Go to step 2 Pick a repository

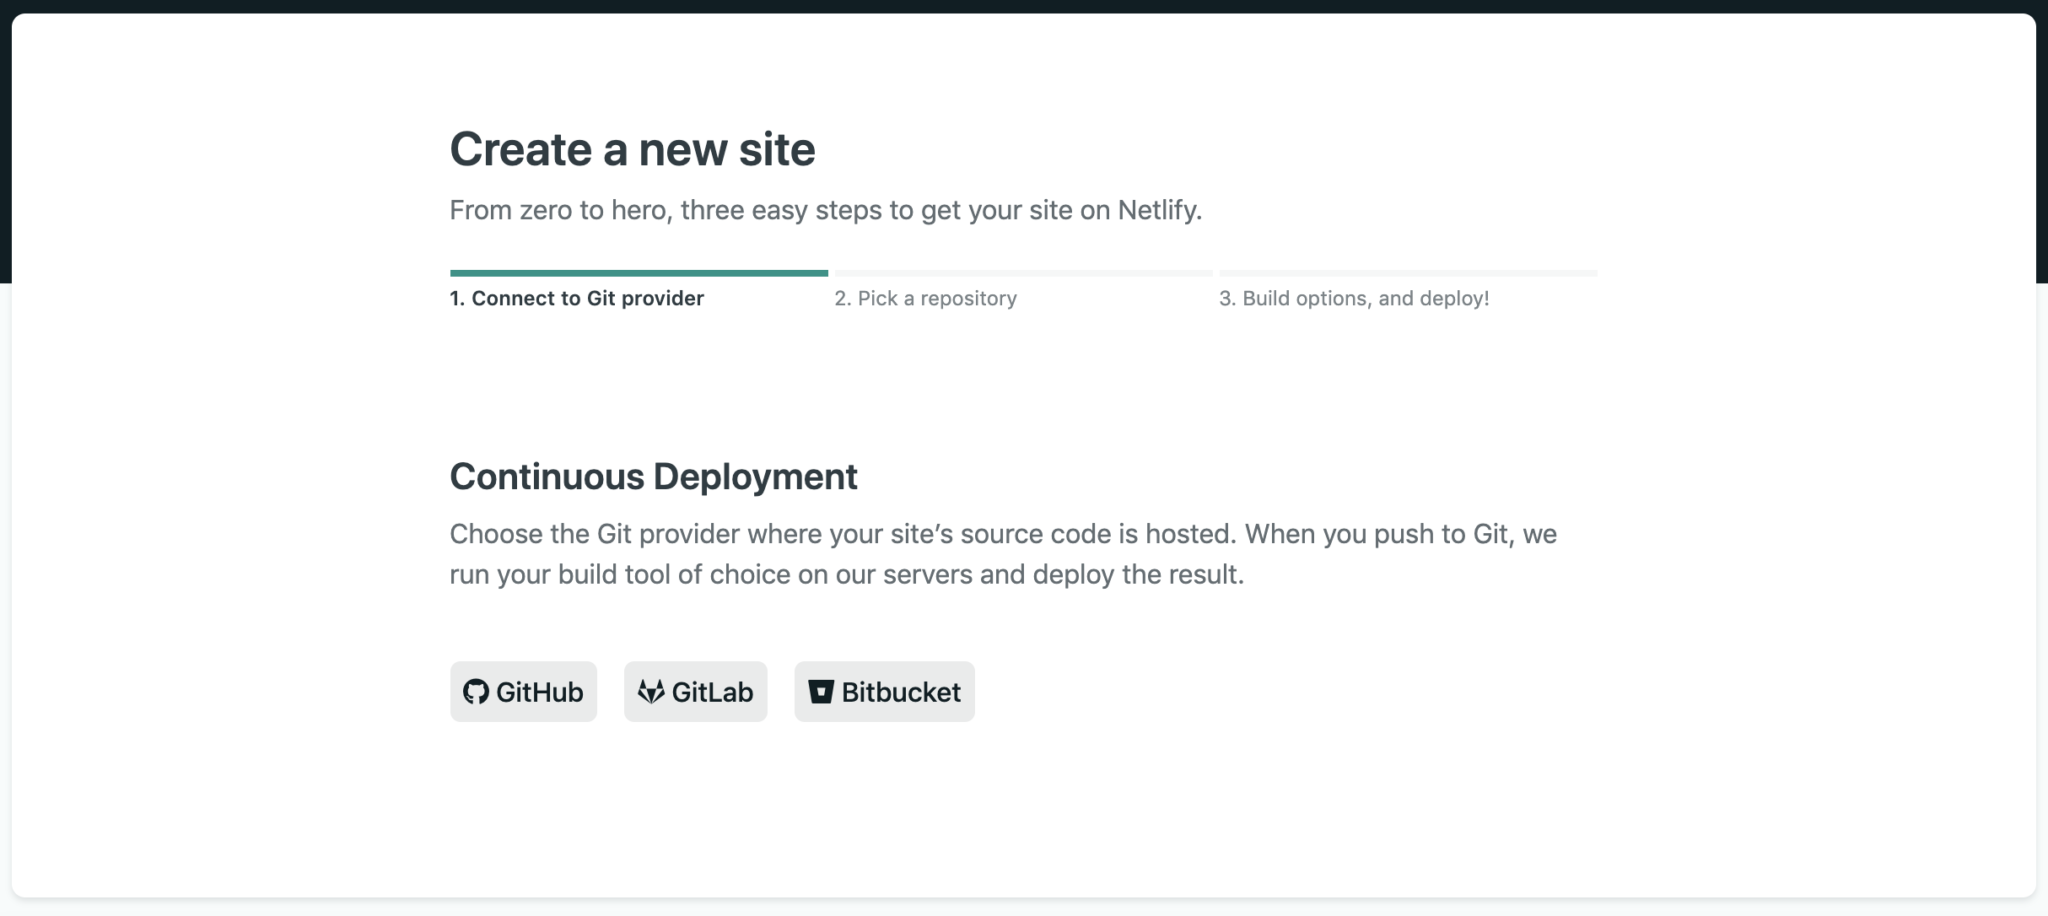(x=925, y=298)
